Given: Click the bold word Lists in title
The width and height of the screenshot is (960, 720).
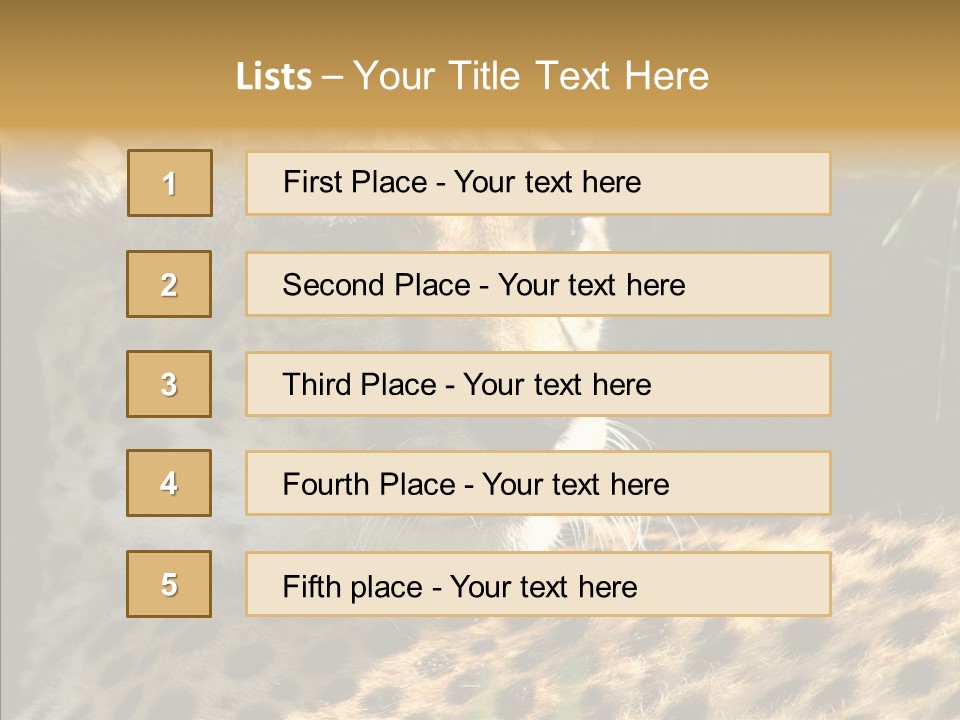Looking at the screenshot, I should coord(274,77).
